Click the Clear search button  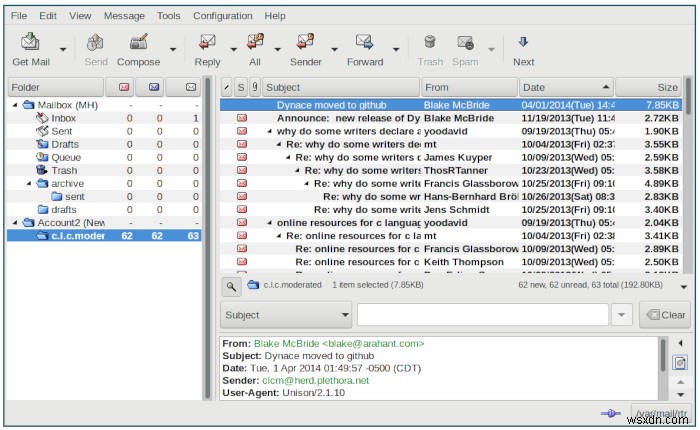click(x=665, y=315)
